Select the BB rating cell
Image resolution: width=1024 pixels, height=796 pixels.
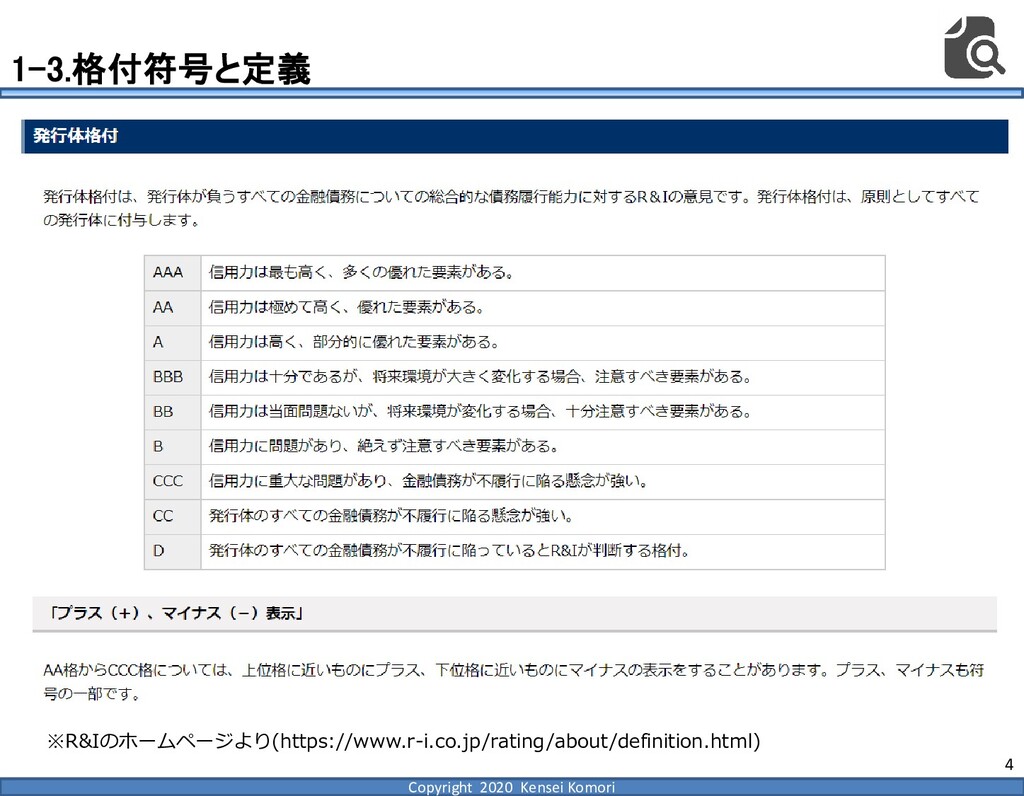pyautogui.click(x=172, y=412)
